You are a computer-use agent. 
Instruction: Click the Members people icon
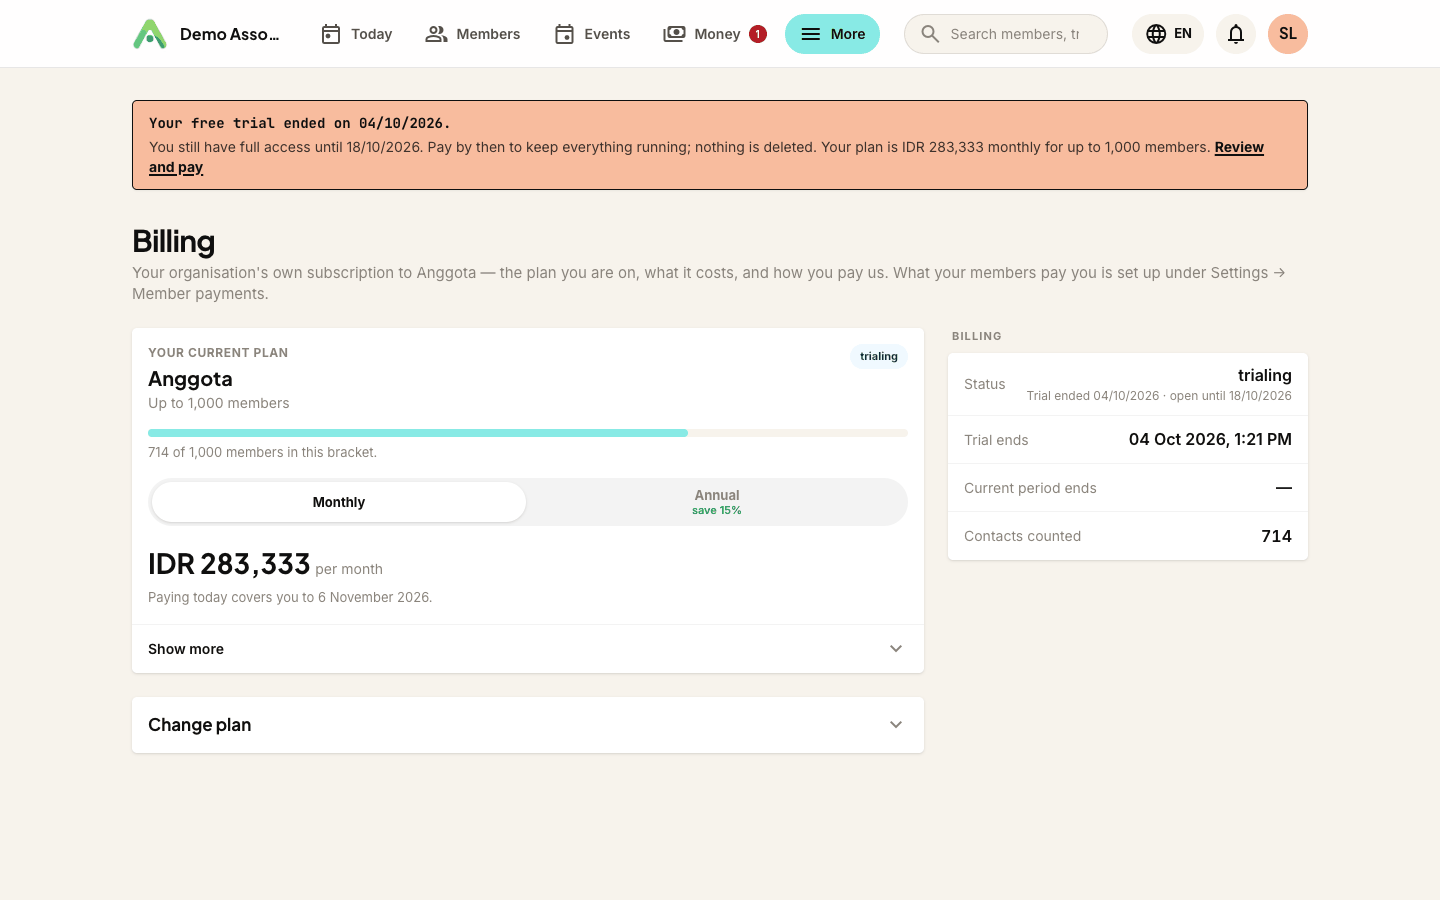tap(436, 34)
